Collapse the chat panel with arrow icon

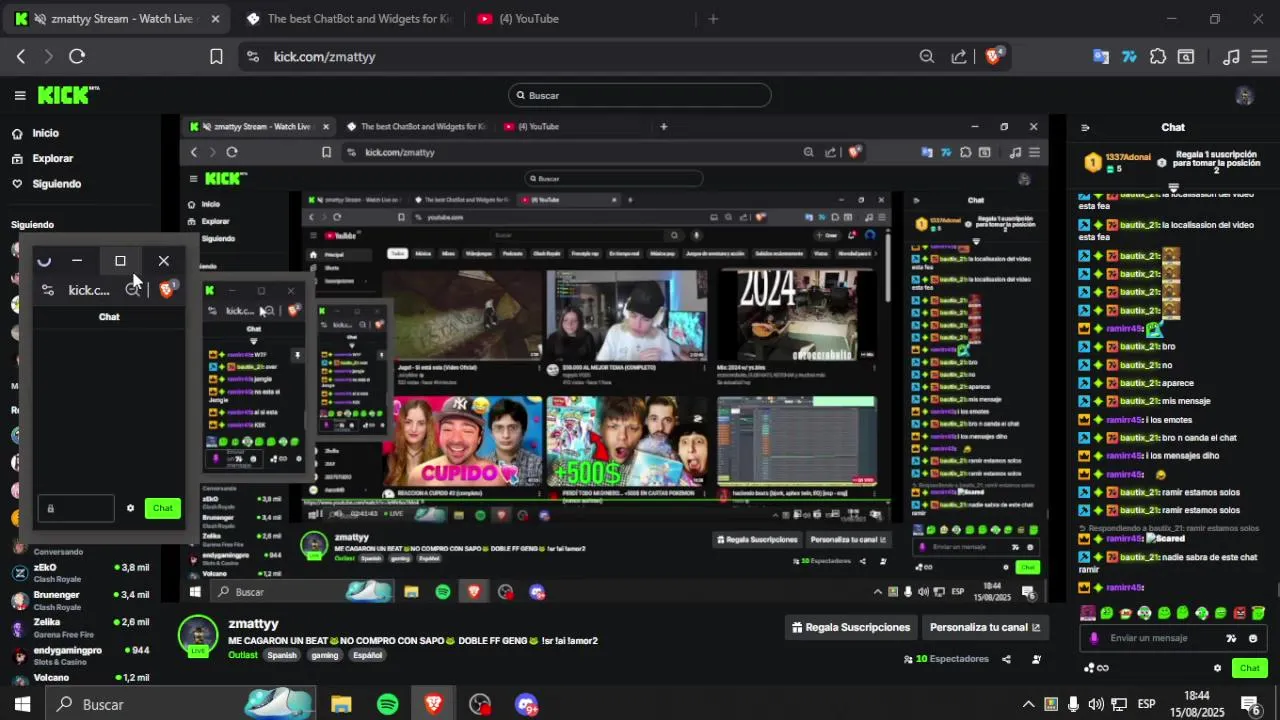tap(1085, 128)
